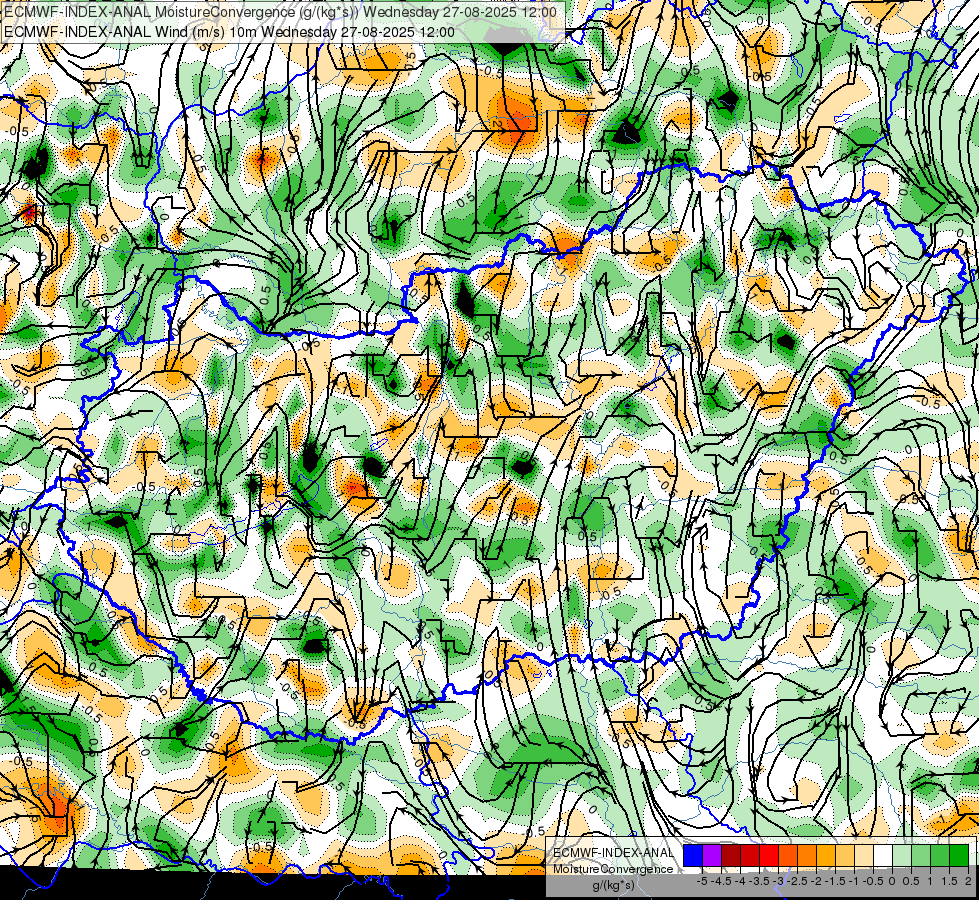This screenshot has width=979, height=900.
Task: Pick the darkest green swatch left of 2
Action: coord(959,856)
